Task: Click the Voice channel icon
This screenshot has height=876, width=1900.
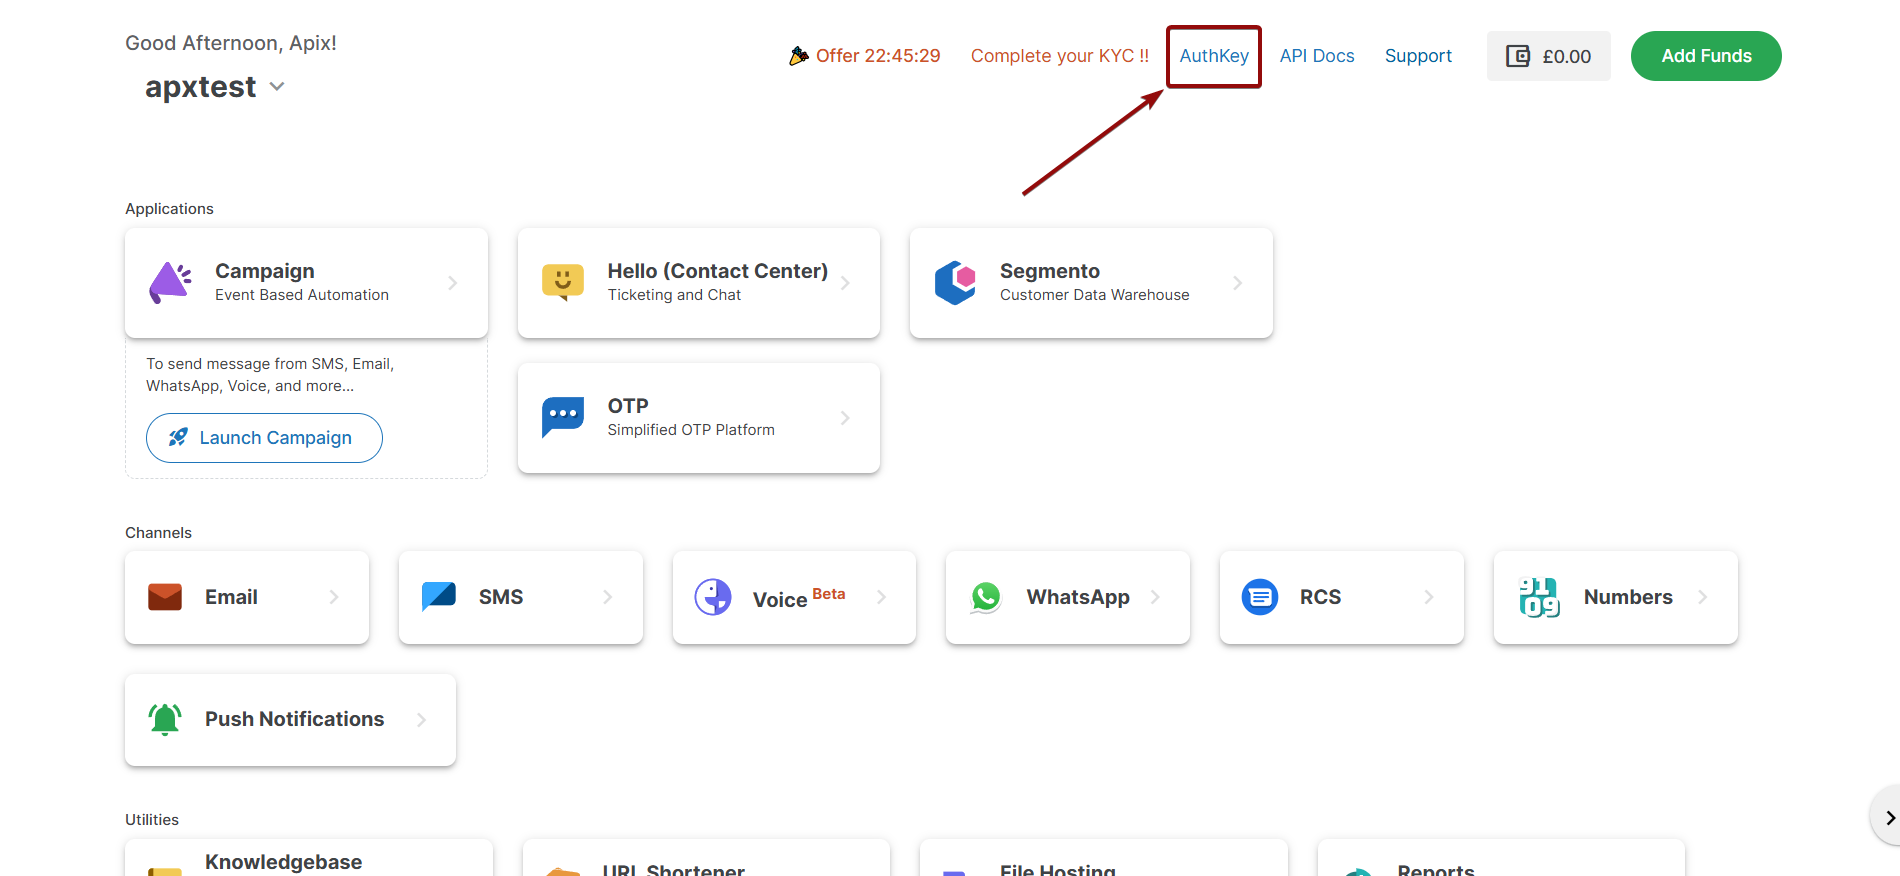Action: (x=713, y=597)
